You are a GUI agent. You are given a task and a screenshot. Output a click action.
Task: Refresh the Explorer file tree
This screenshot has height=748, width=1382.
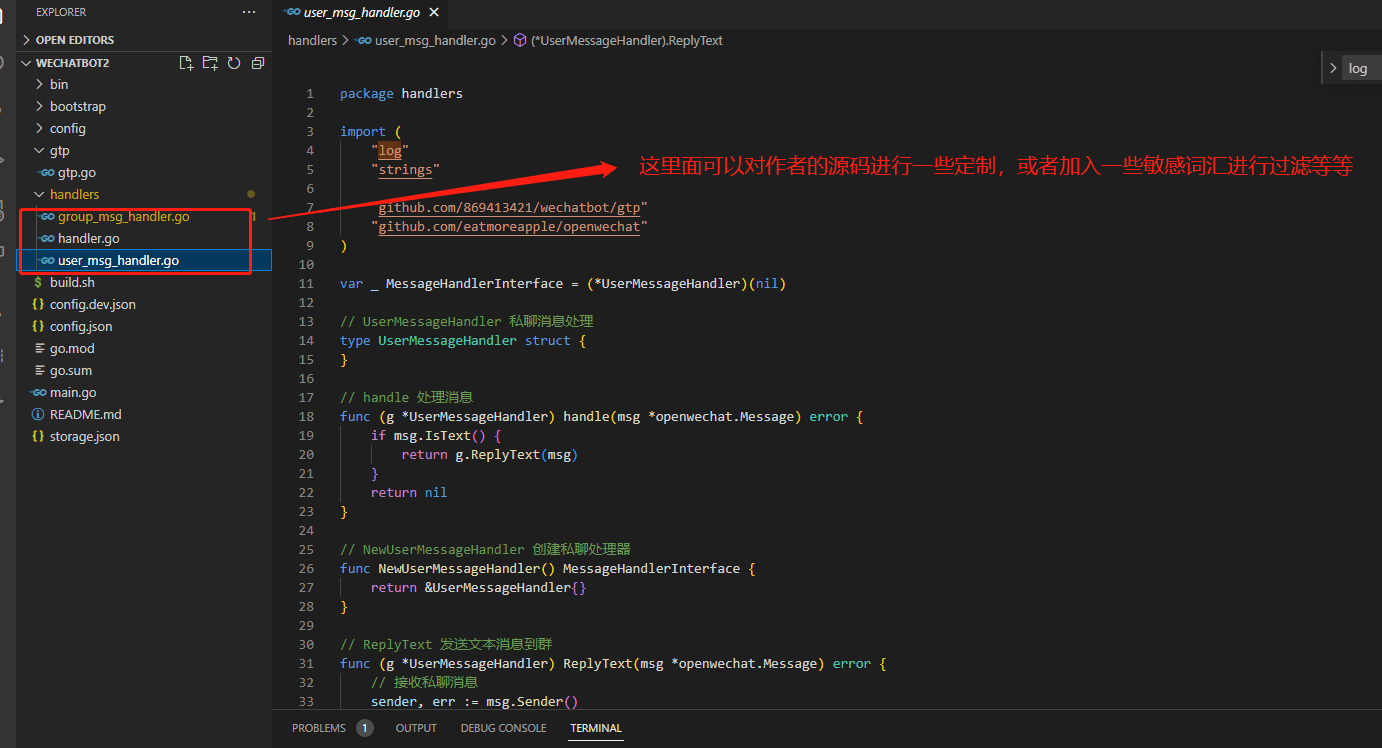(234, 63)
